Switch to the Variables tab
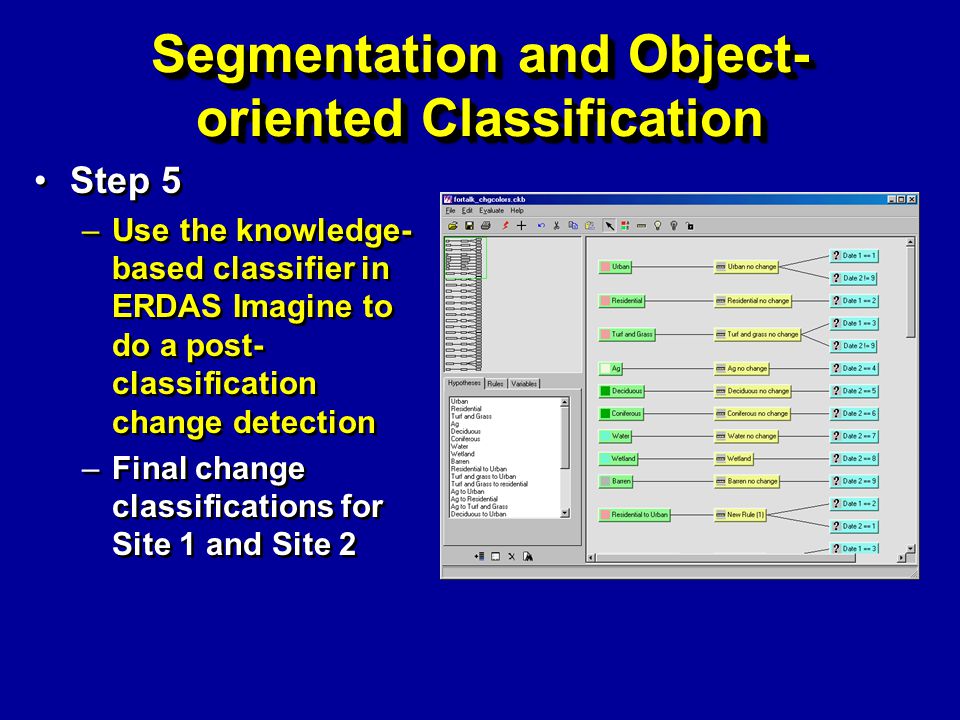Viewport: 960px width, 720px height. tap(524, 384)
